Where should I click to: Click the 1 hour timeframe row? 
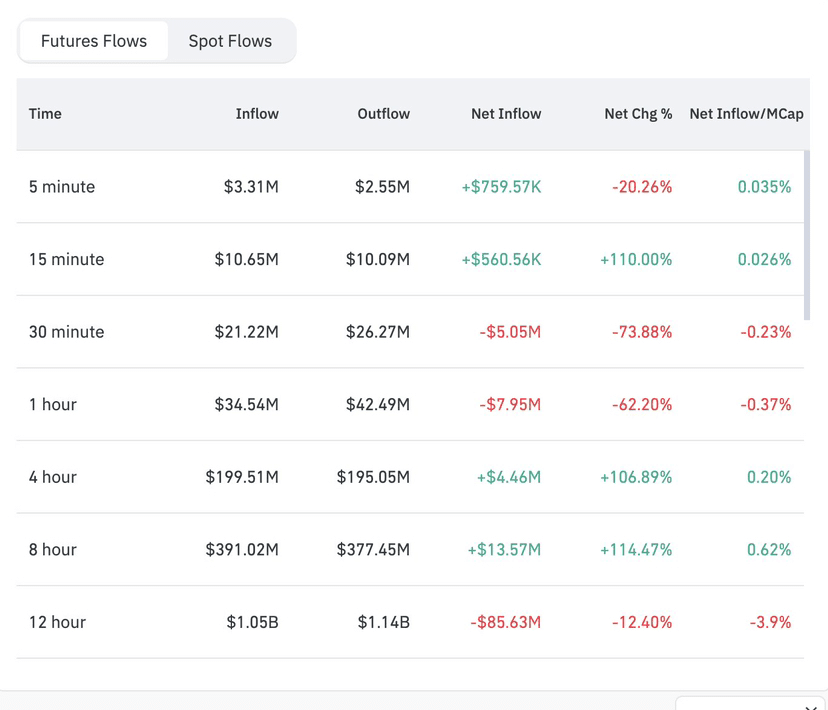(53, 405)
